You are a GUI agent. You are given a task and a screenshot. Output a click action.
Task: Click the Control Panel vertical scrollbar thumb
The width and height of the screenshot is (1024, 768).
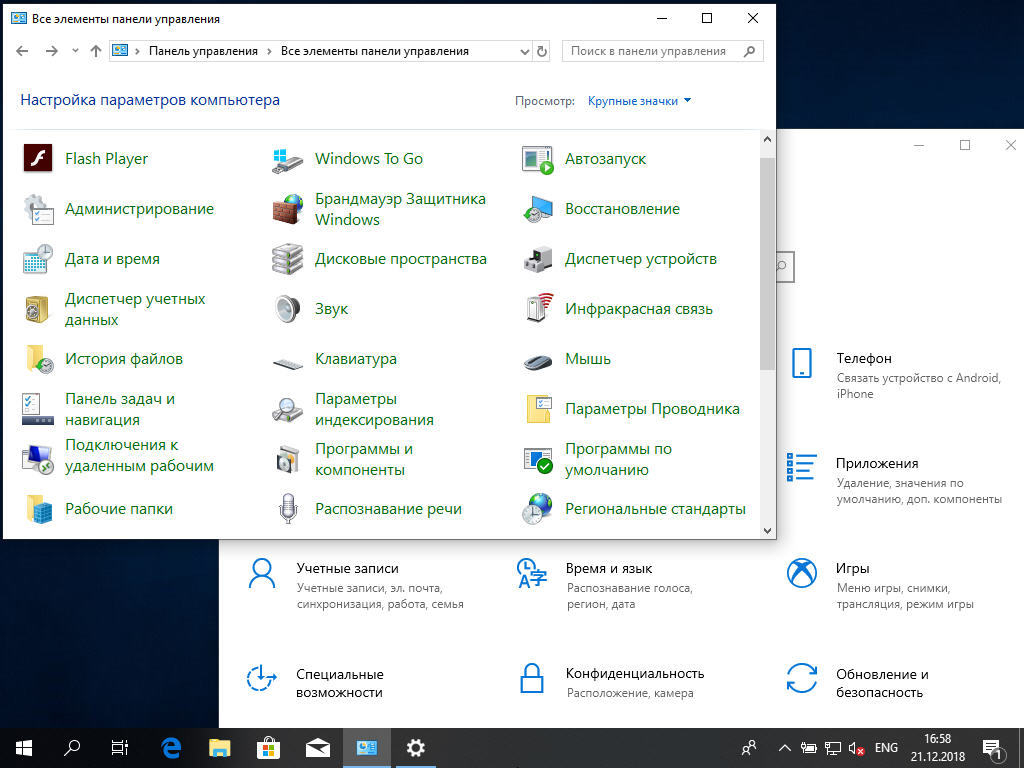click(x=767, y=262)
